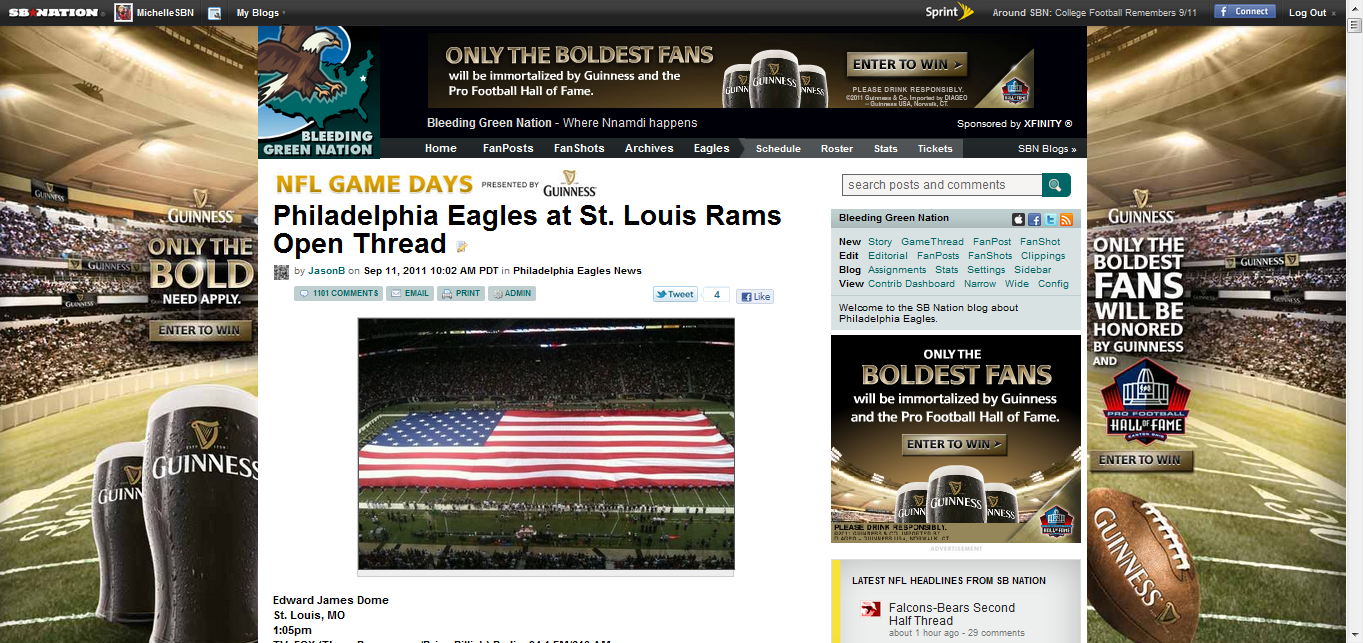Expand the My Blogs dropdown
The width and height of the screenshot is (1363, 643).
point(260,13)
